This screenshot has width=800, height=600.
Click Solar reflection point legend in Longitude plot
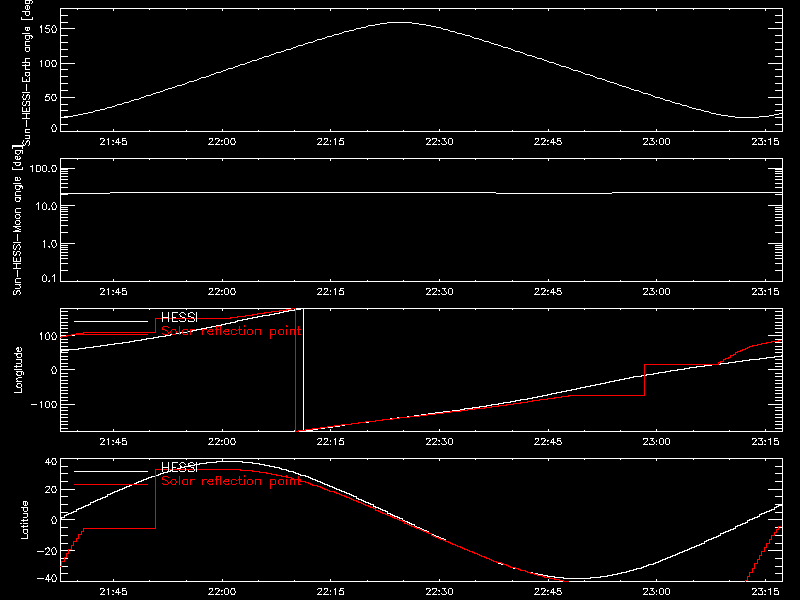click(231, 332)
